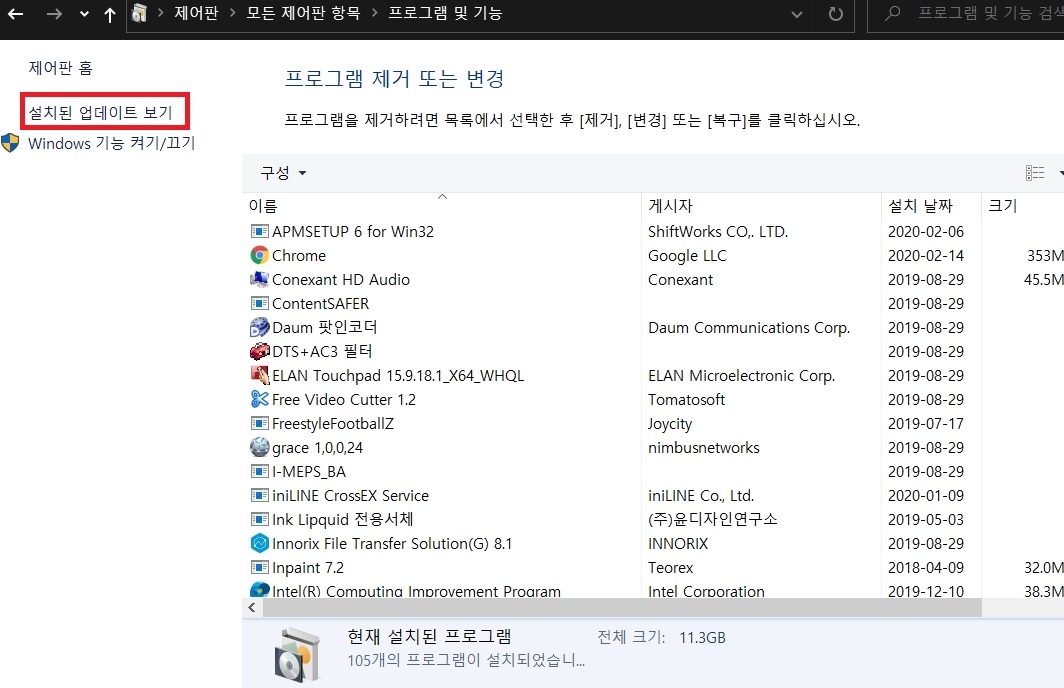Select the Innorix File Transfer Solution icon

tap(259, 543)
